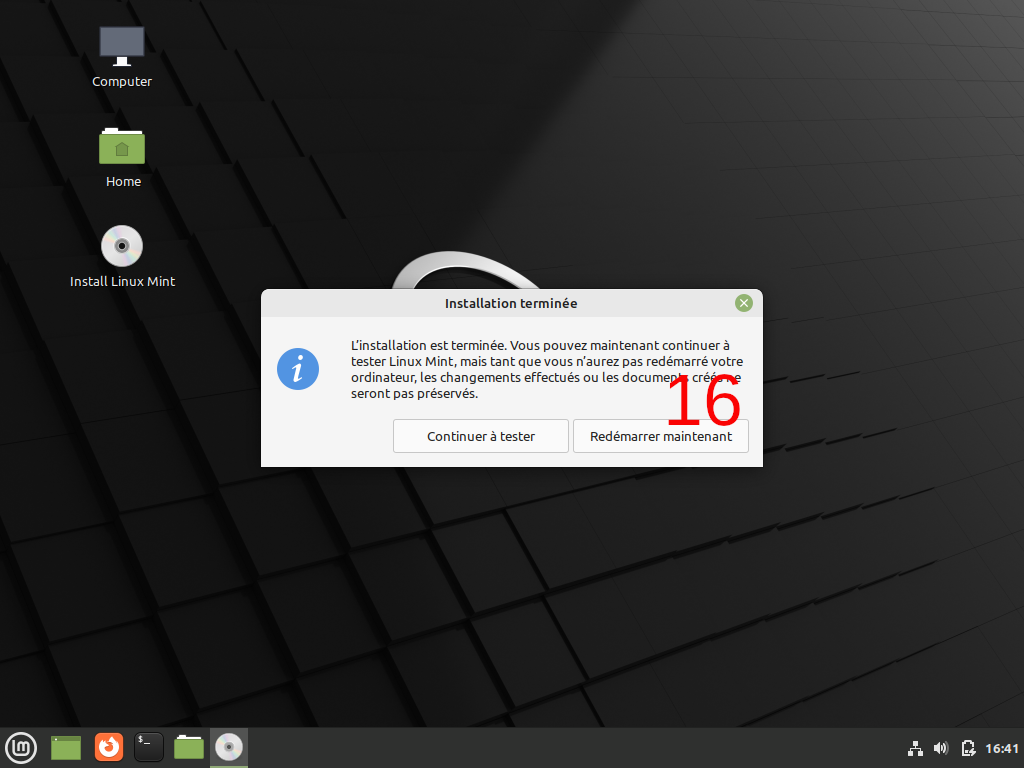
Task: Open Firefox from the taskbar
Action: pyautogui.click(x=108, y=747)
